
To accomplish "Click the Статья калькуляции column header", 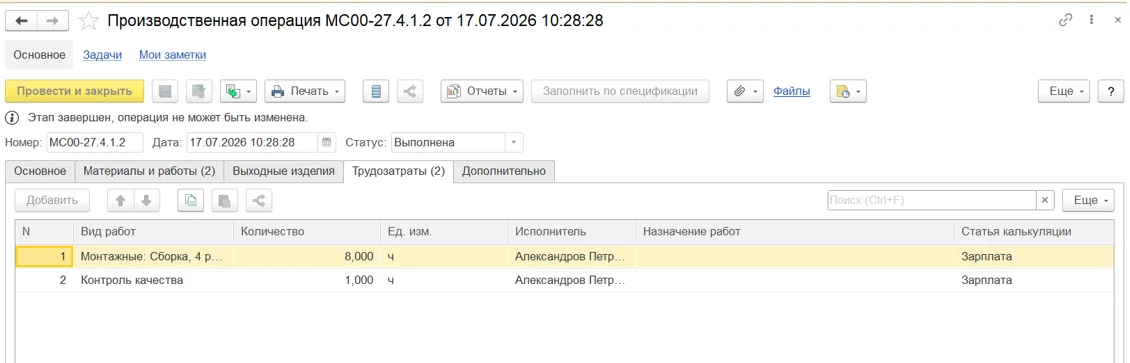I will 1034,231.
